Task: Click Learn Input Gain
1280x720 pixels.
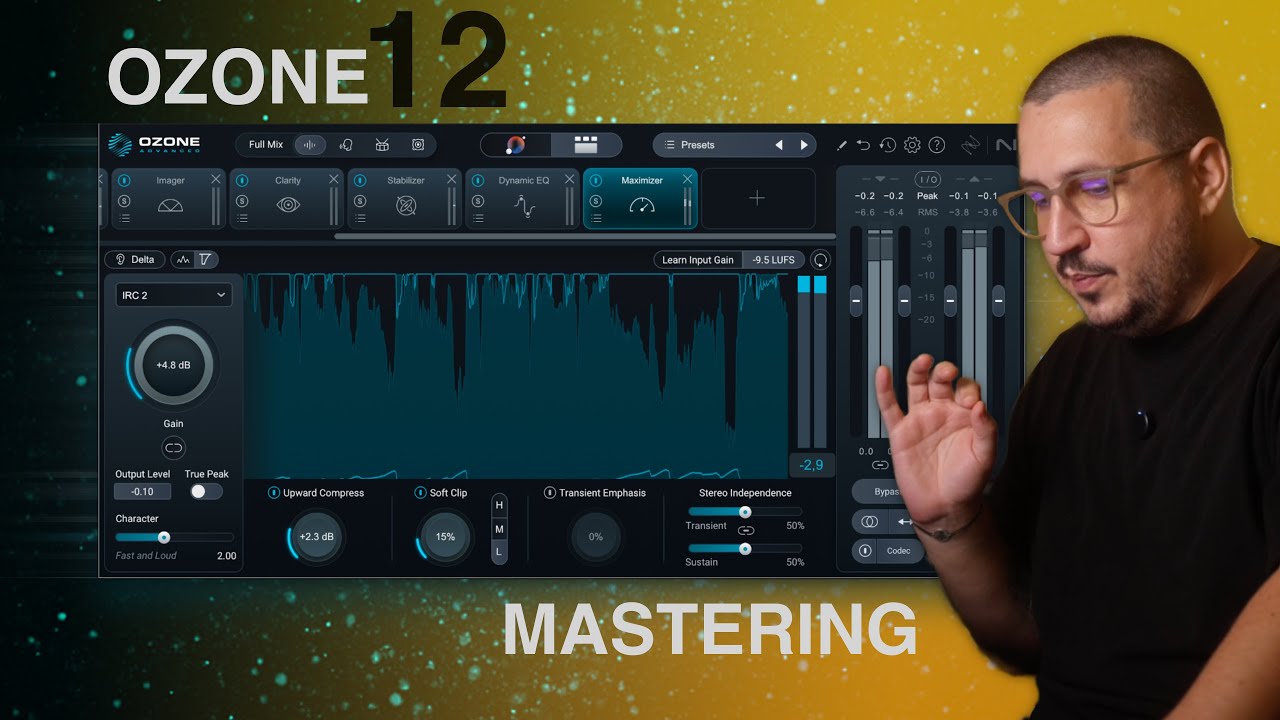Action: click(x=698, y=260)
